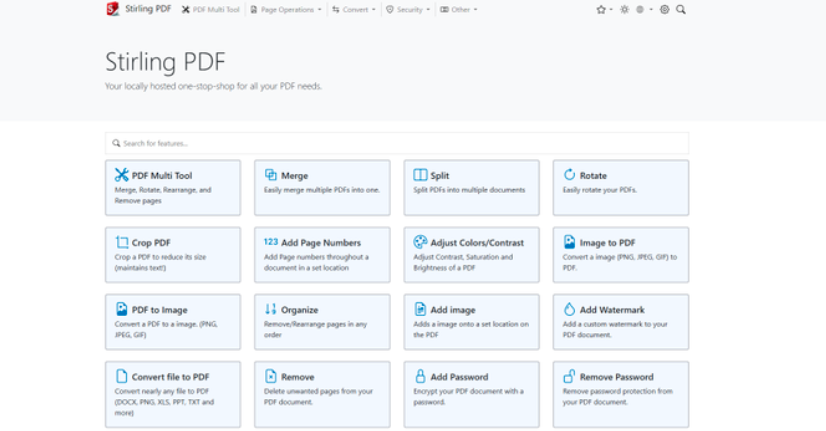This screenshot has width=826, height=431.
Task: Click the Rotate card icon
Action: 569,174
